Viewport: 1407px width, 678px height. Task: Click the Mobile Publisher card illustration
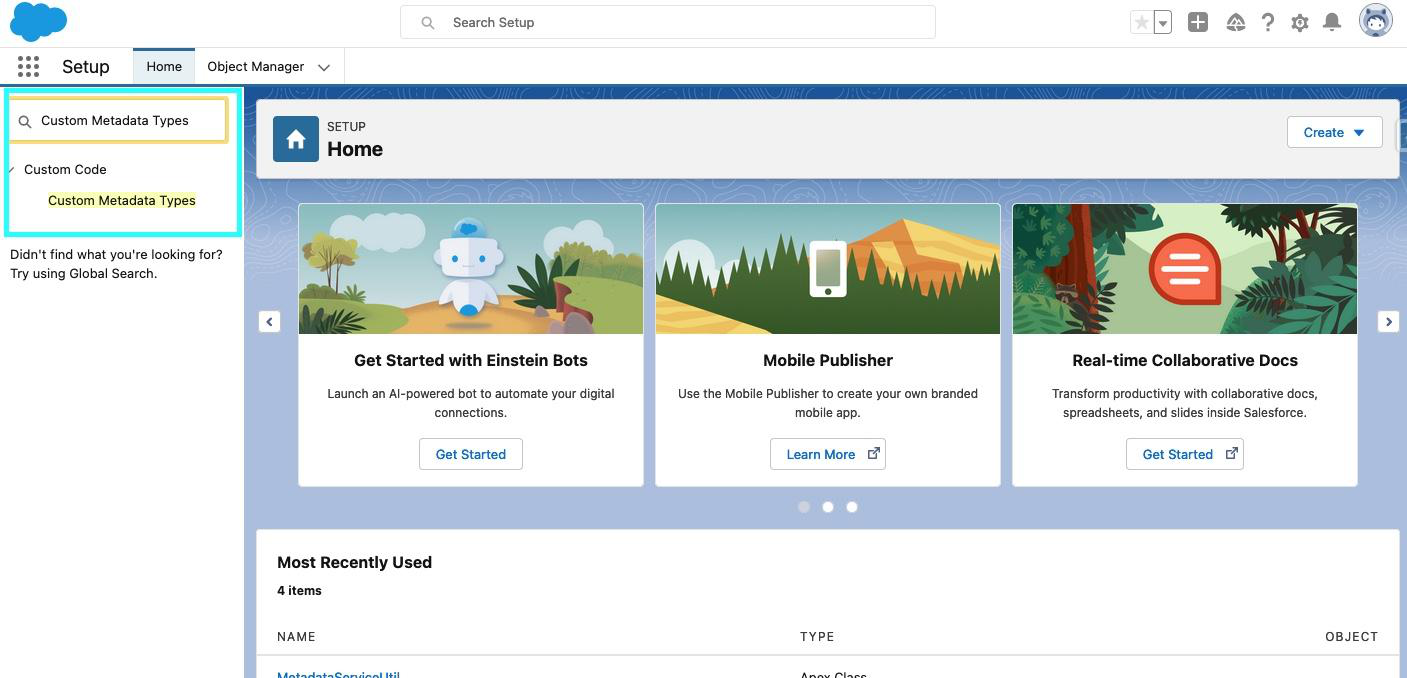[x=828, y=269]
